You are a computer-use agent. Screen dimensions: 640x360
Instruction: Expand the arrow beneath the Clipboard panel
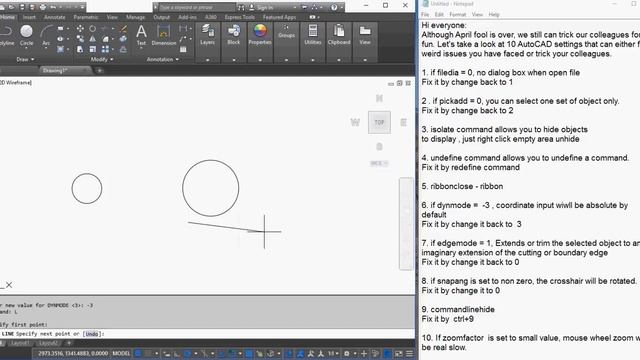pyautogui.click(x=339, y=60)
